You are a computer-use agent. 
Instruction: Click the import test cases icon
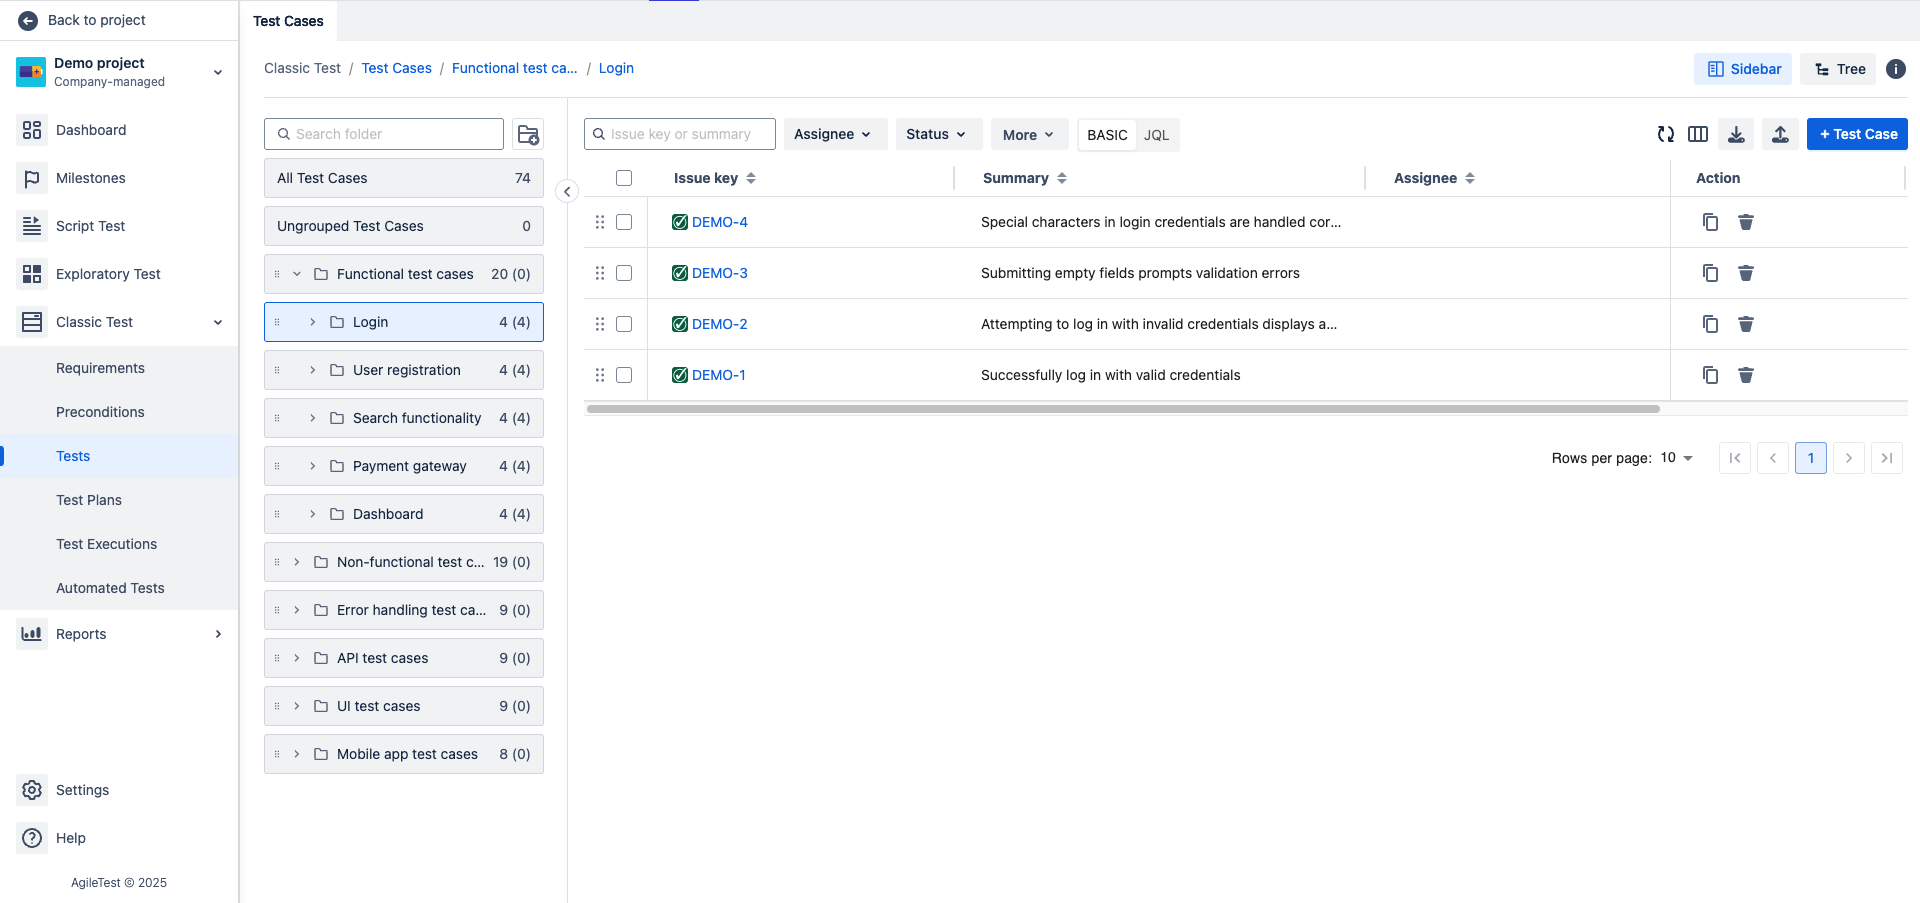pyautogui.click(x=1781, y=134)
